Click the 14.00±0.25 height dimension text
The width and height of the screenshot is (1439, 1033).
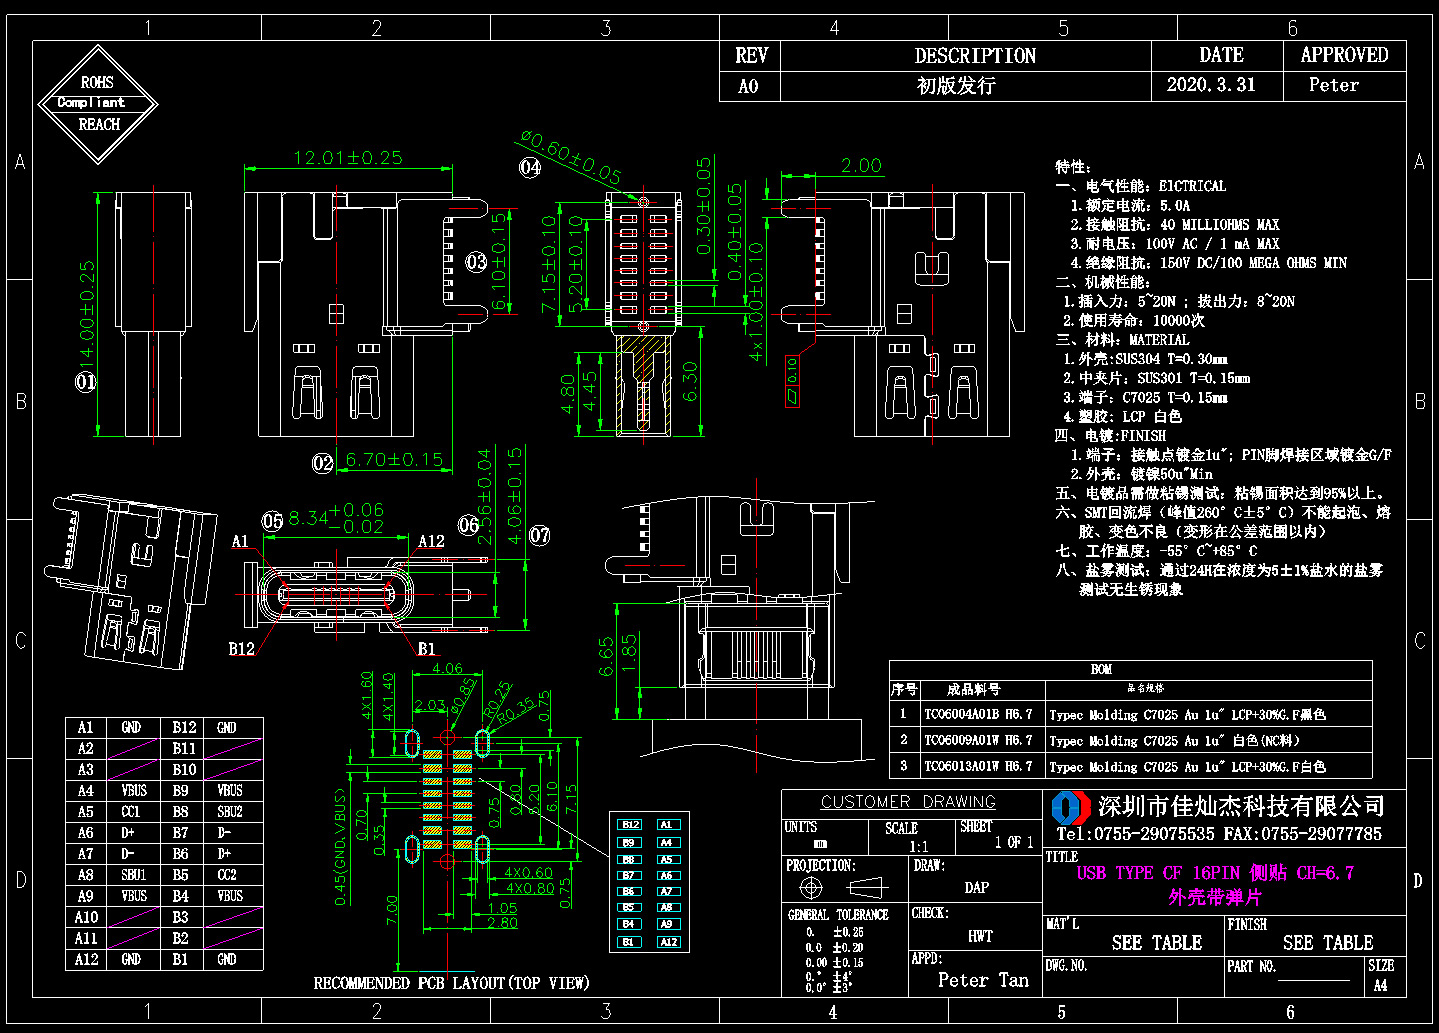click(x=87, y=312)
